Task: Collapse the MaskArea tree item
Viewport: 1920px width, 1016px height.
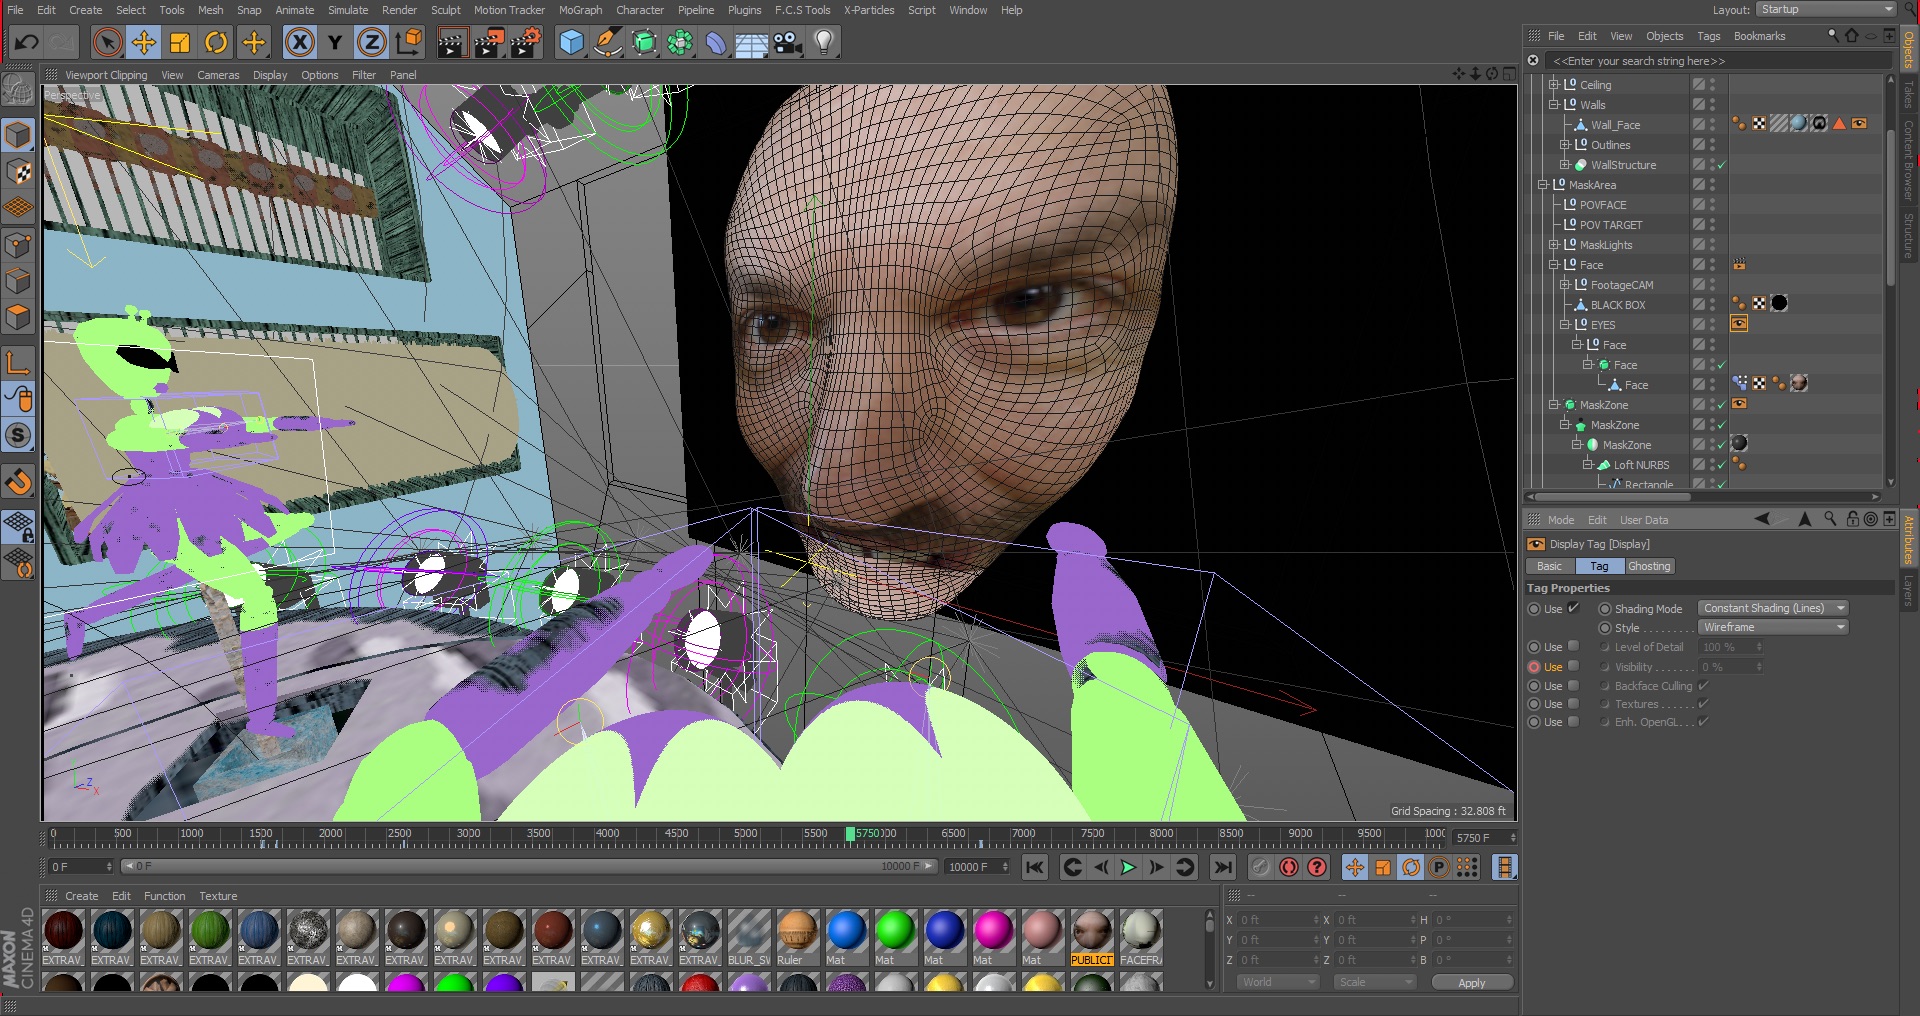Action: [x=1543, y=185]
